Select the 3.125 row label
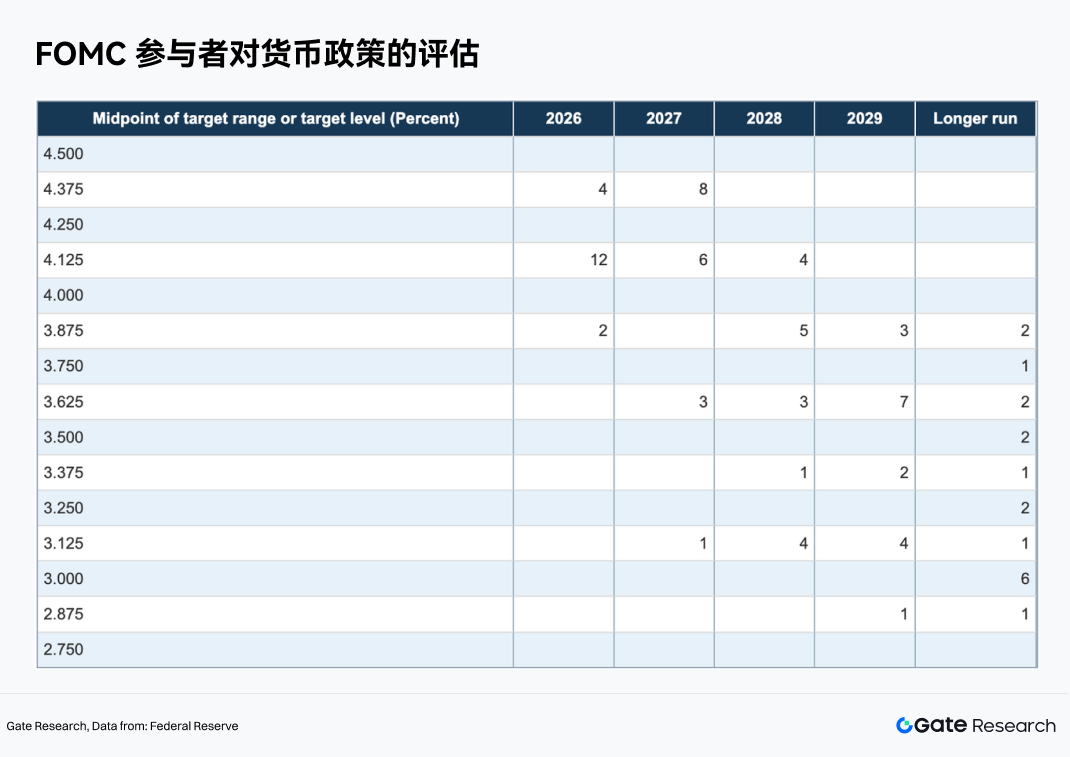Screen dimensions: 1070x757 63,544
